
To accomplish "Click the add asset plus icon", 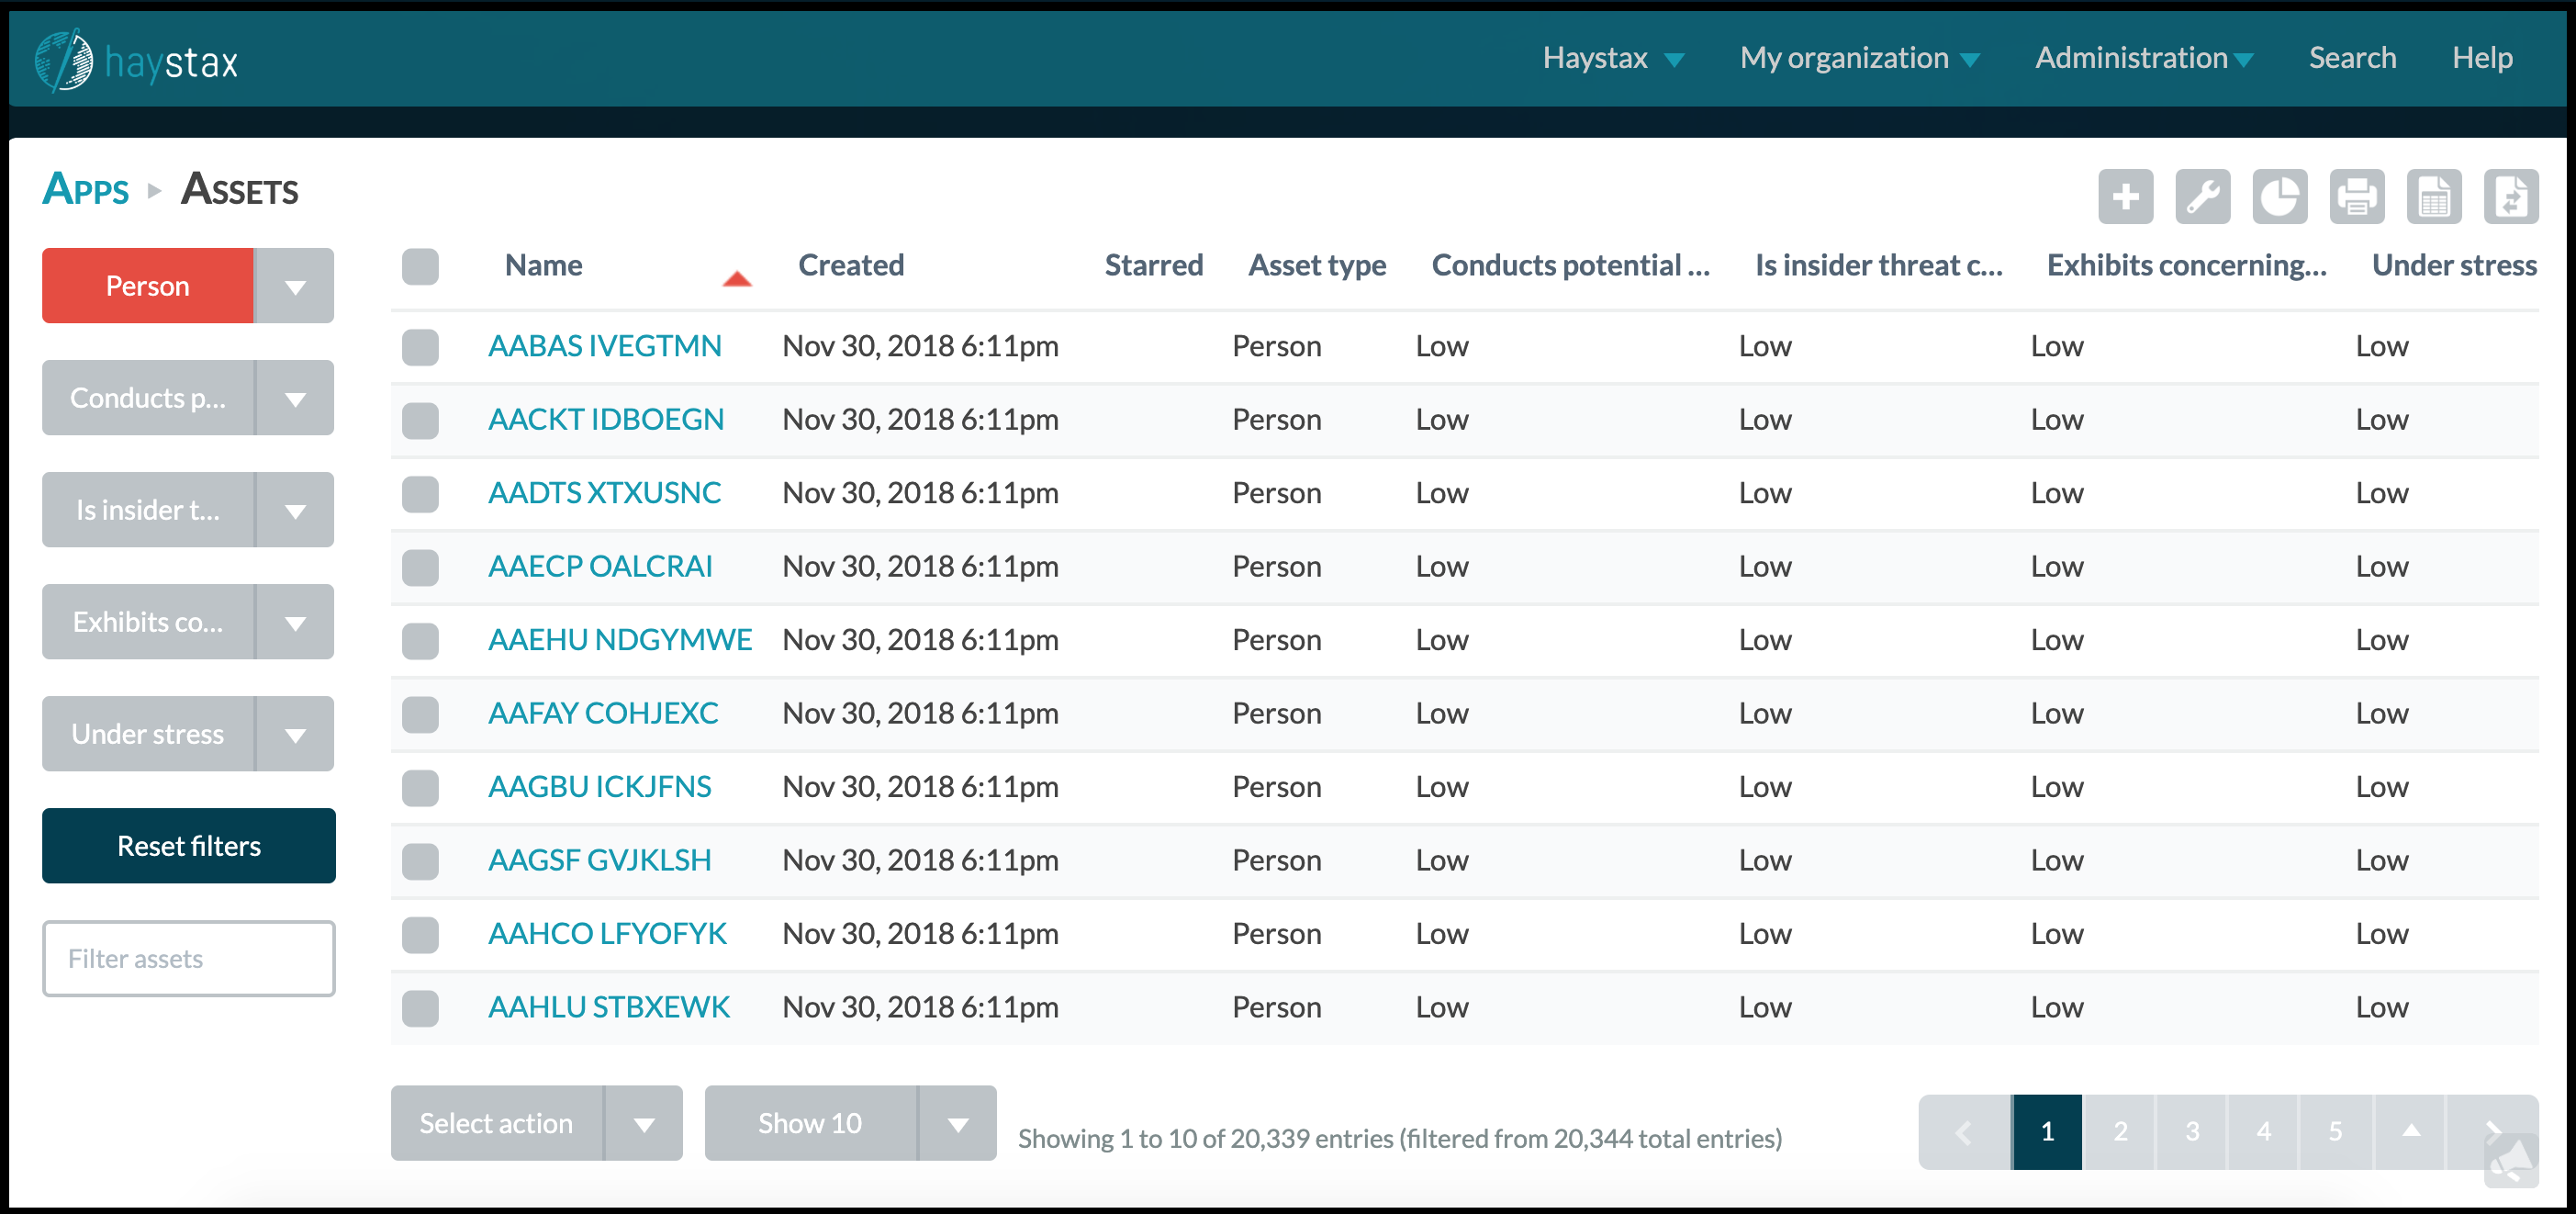I will click(x=2125, y=196).
